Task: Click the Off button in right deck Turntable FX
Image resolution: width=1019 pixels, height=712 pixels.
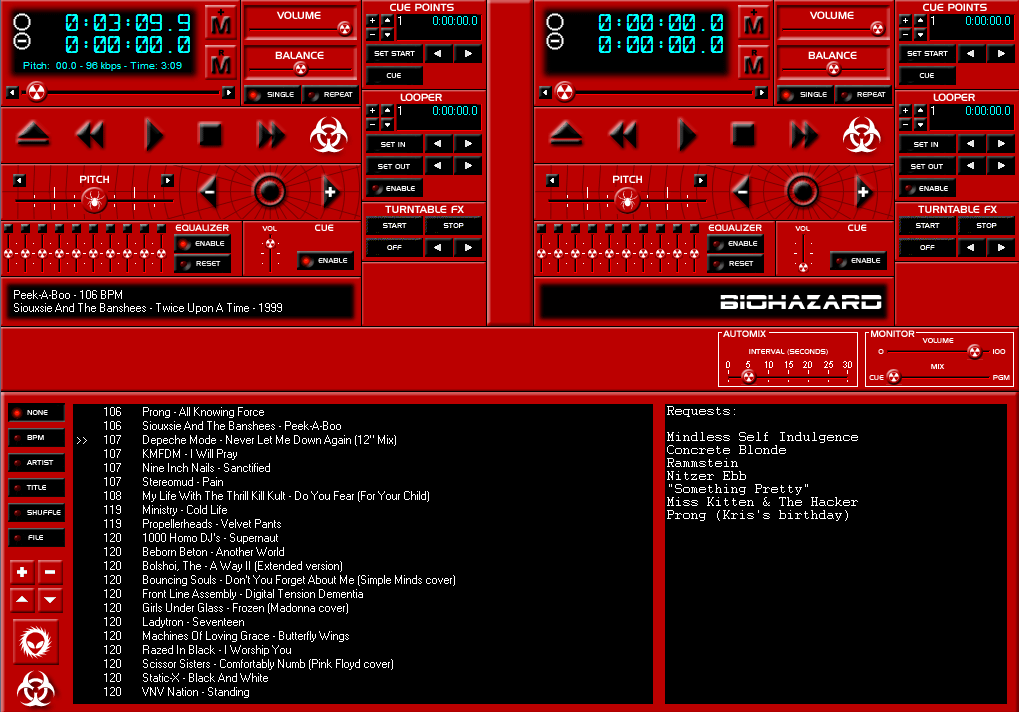Action: click(x=927, y=248)
